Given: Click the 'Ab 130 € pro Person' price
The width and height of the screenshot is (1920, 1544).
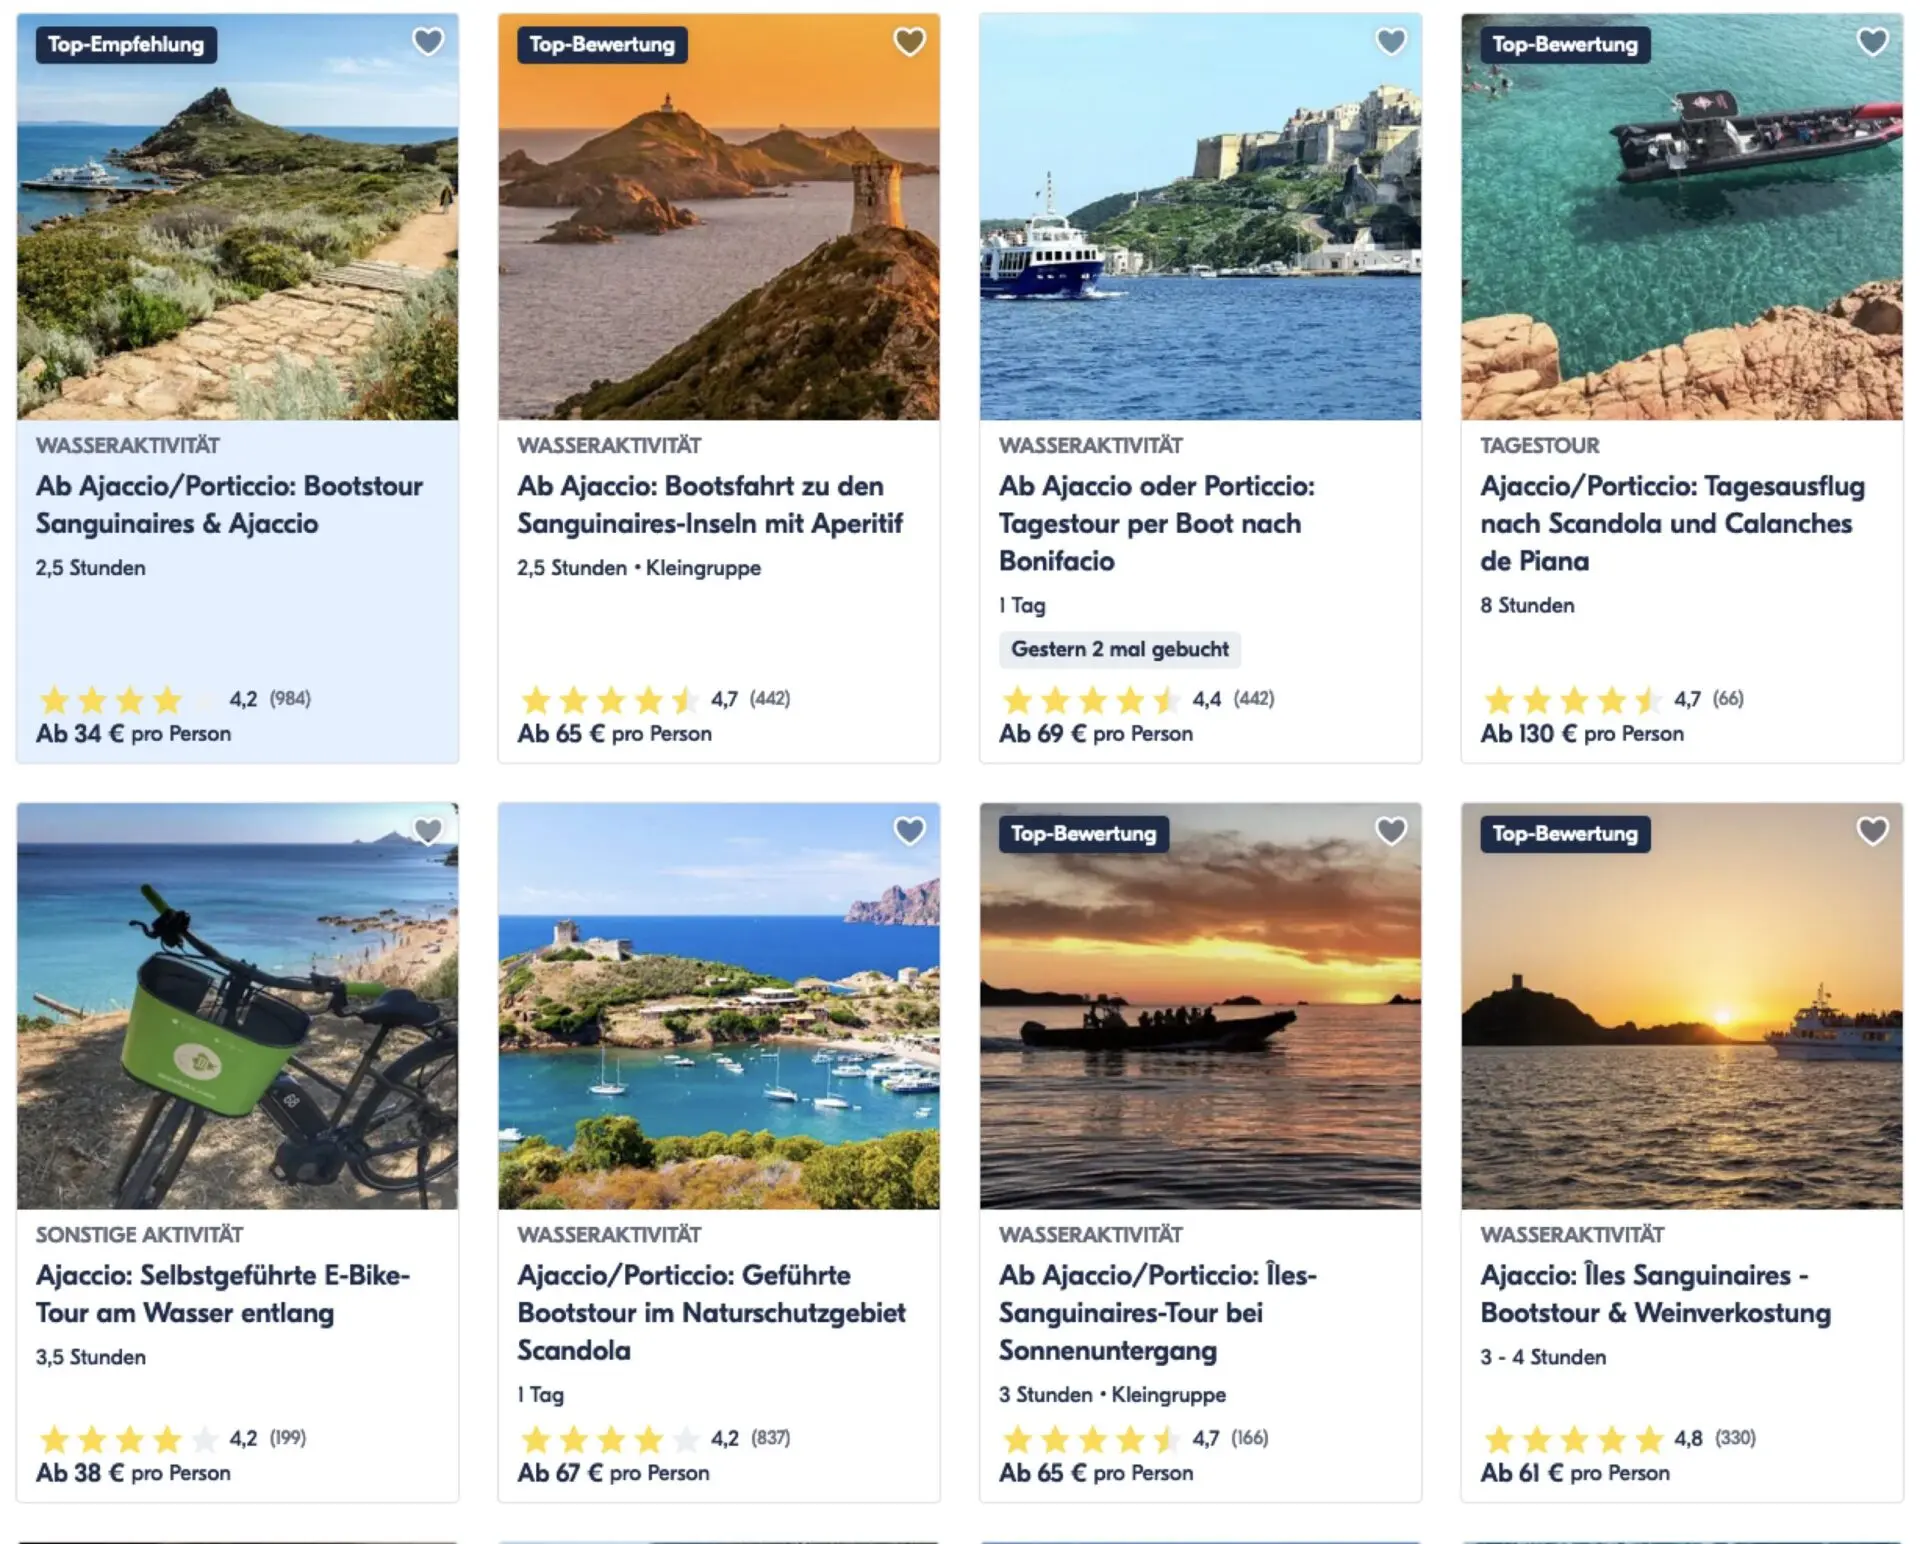Looking at the screenshot, I should 1582,733.
